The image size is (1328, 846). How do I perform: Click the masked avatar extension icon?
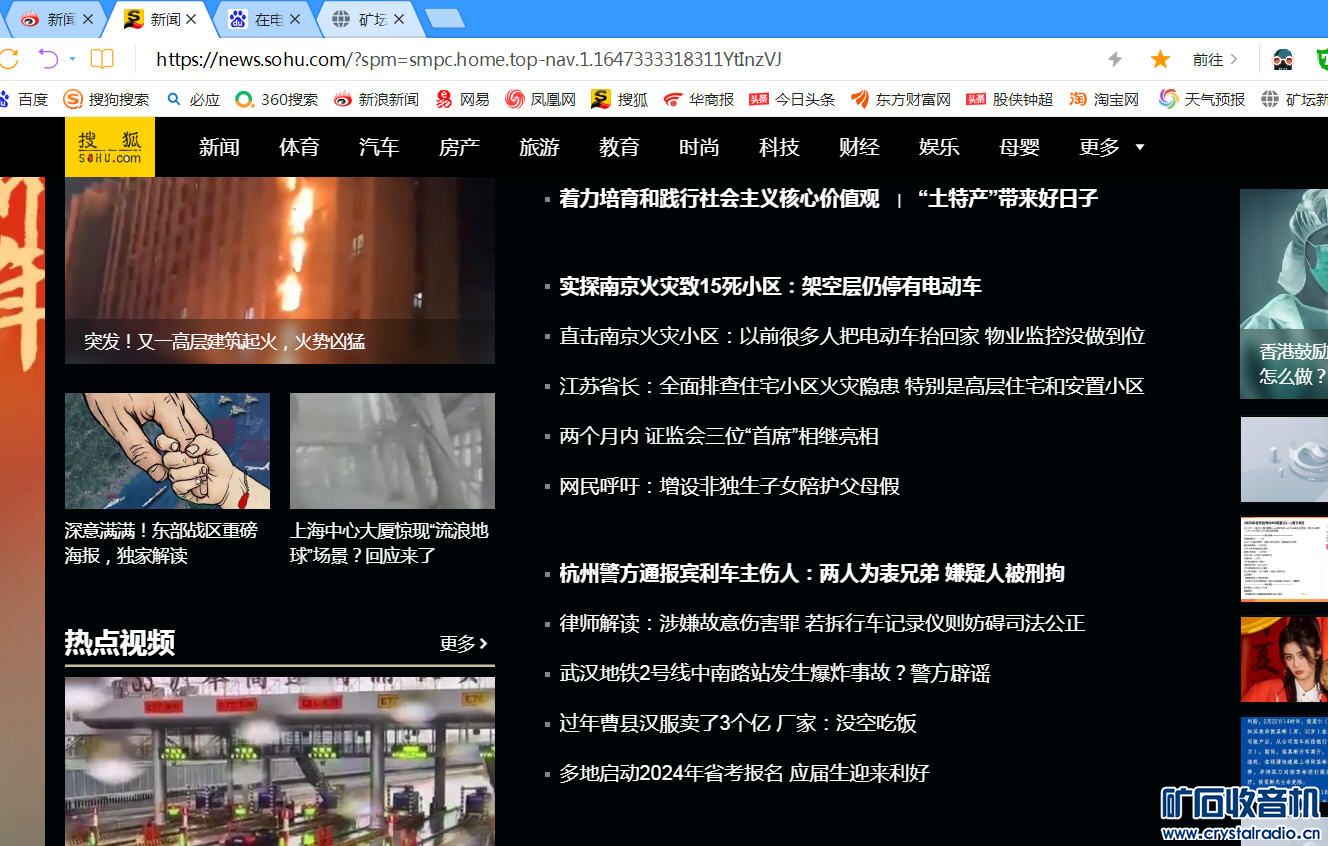pyautogui.click(x=1282, y=59)
